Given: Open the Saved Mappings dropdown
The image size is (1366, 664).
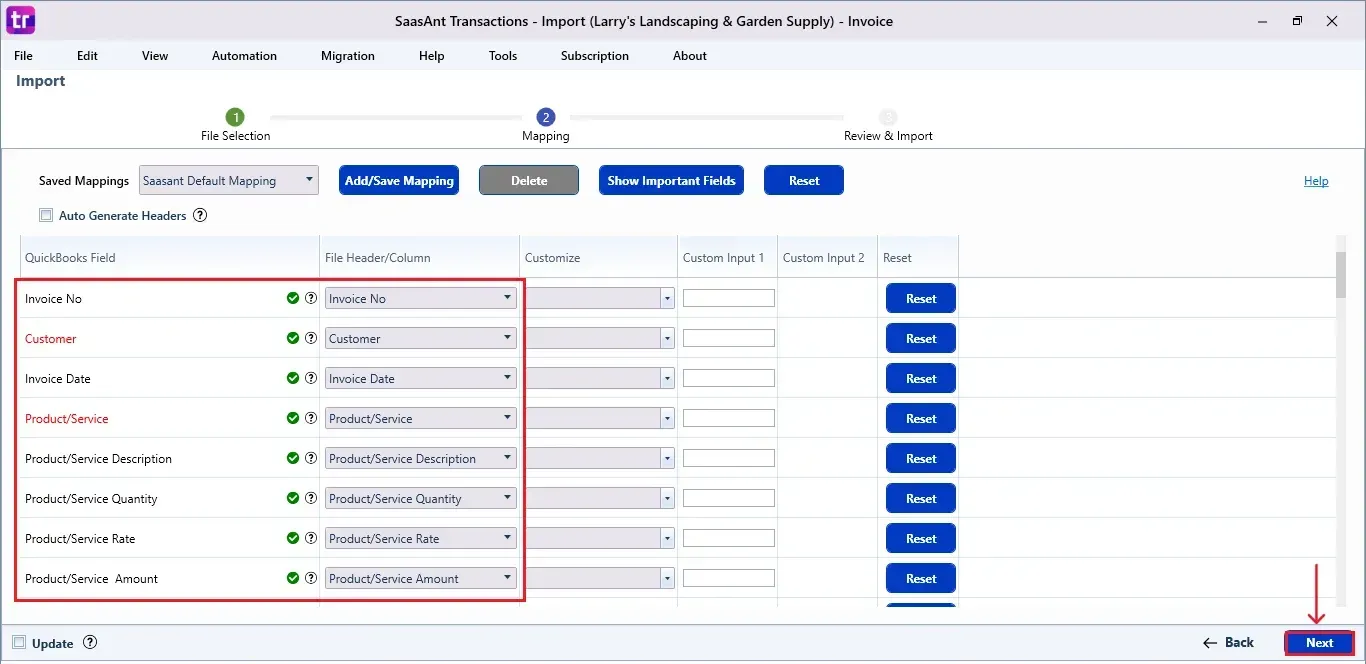Looking at the screenshot, I should pyautogui.click(x=228, y=181).
